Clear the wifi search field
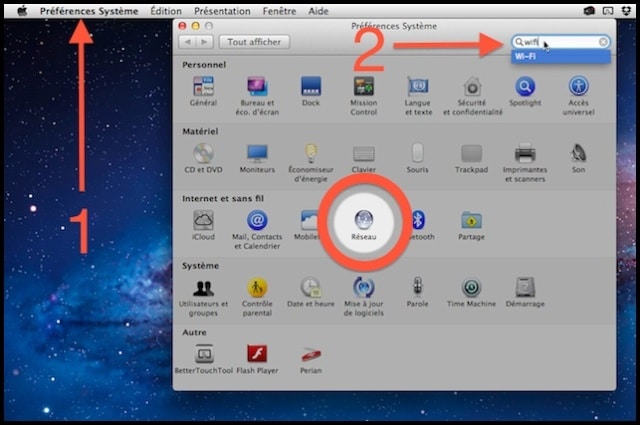The height and width of the screenshot is (425, 640). [603, 42]
